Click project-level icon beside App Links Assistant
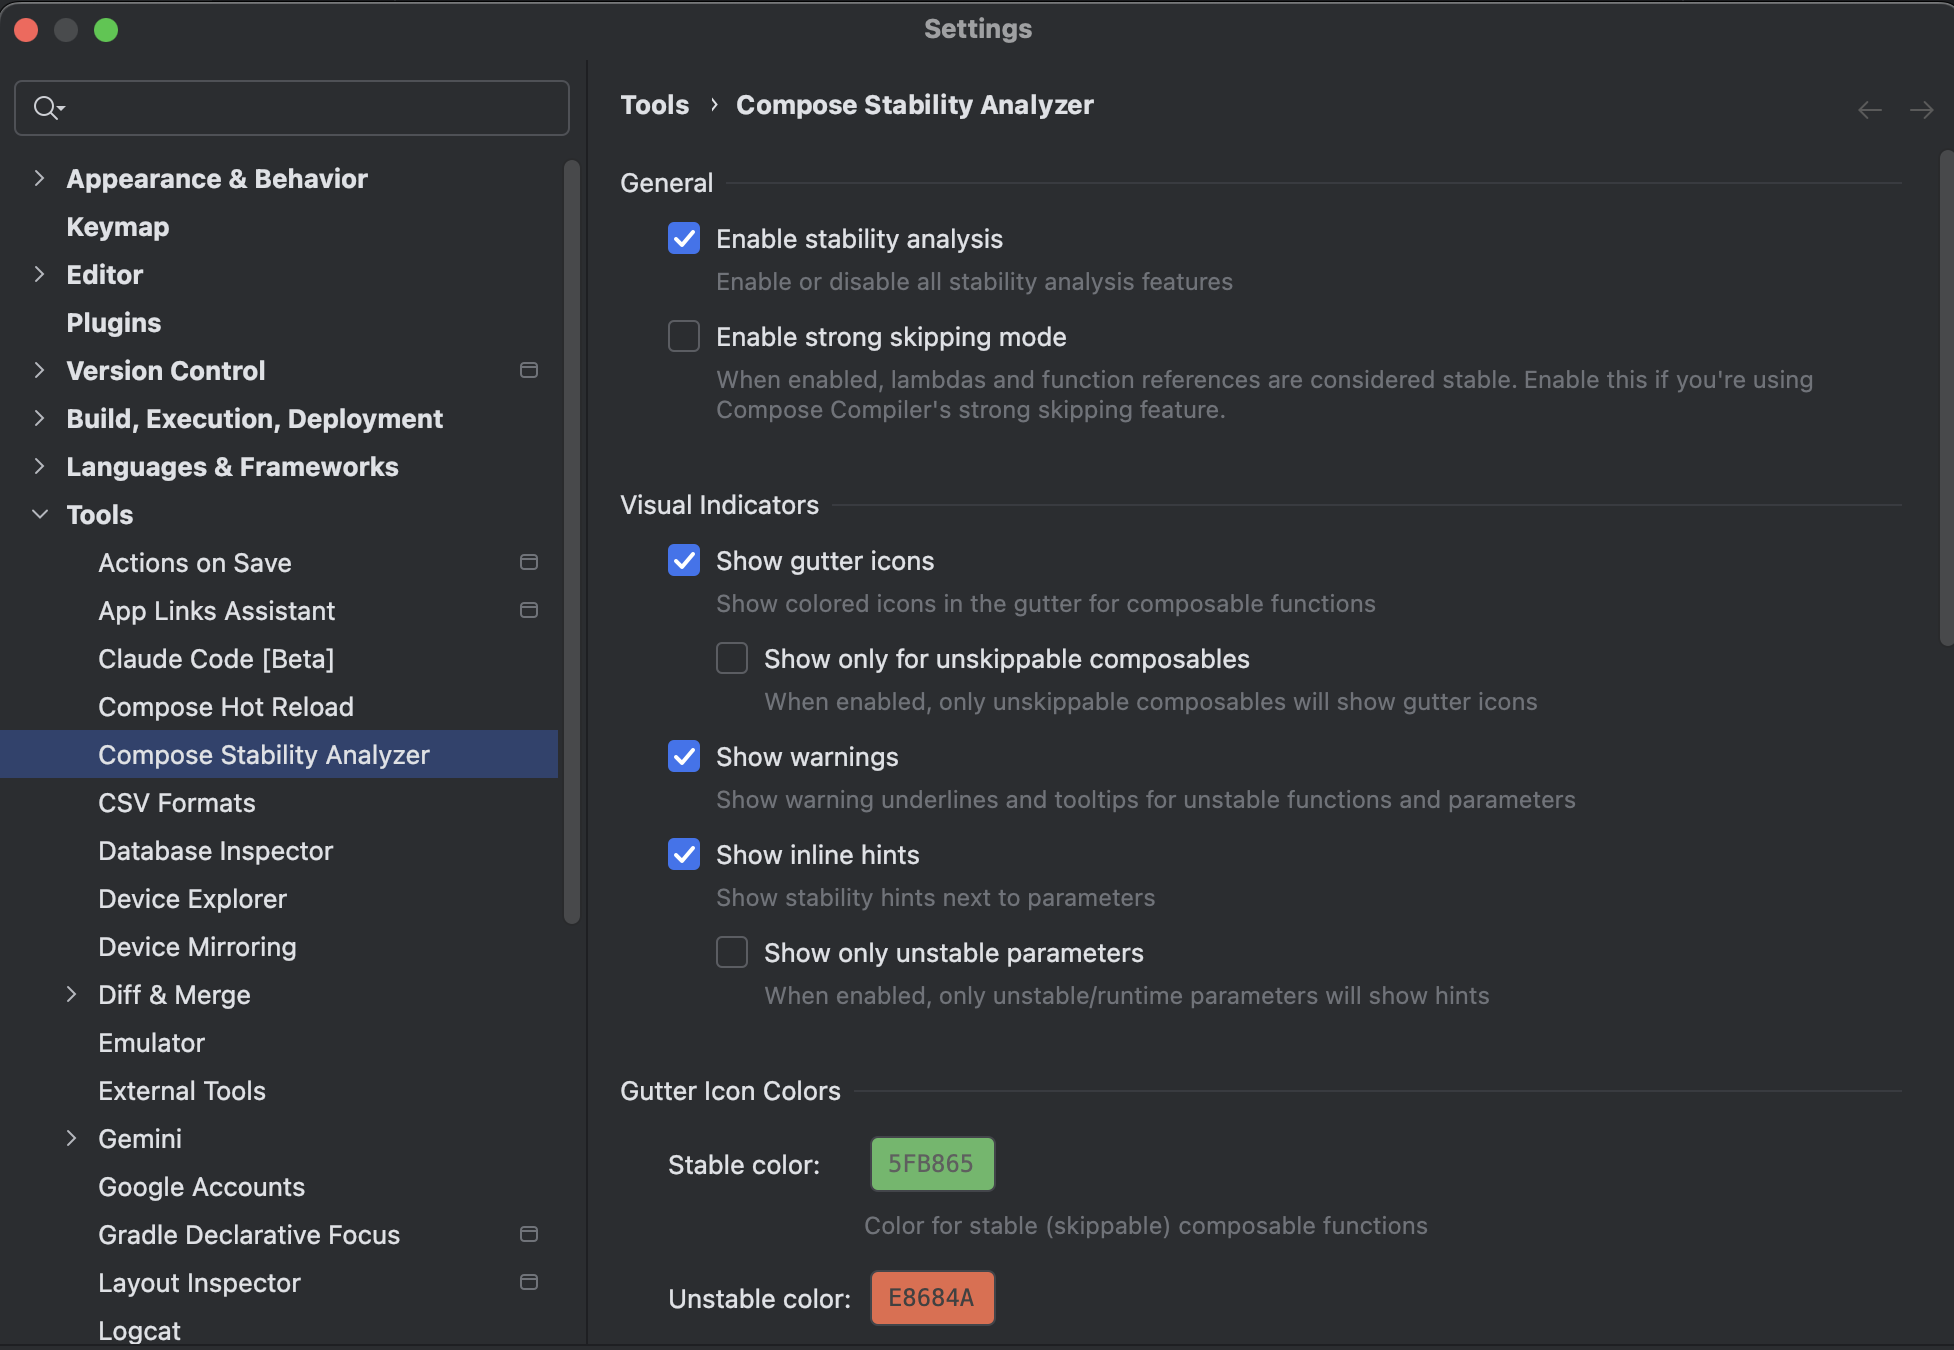This screenshot has height=1350, width=1954. [x=529, y=610]
